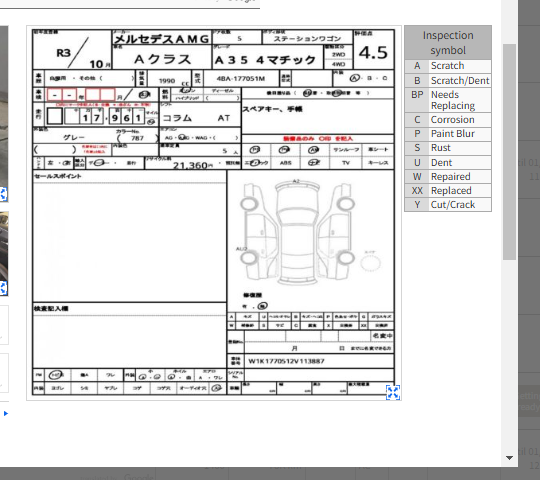Click the 21,360 recycle fee value
The image size is (540, 480).
[x=190, y=166]
